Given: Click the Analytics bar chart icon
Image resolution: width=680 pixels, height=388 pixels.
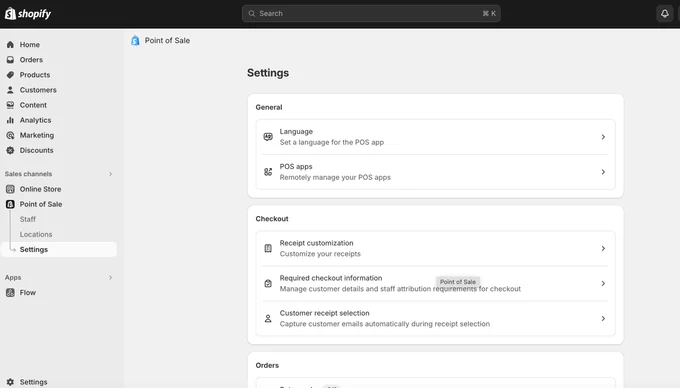Looking at the screenshot, I should click(10, 120).
